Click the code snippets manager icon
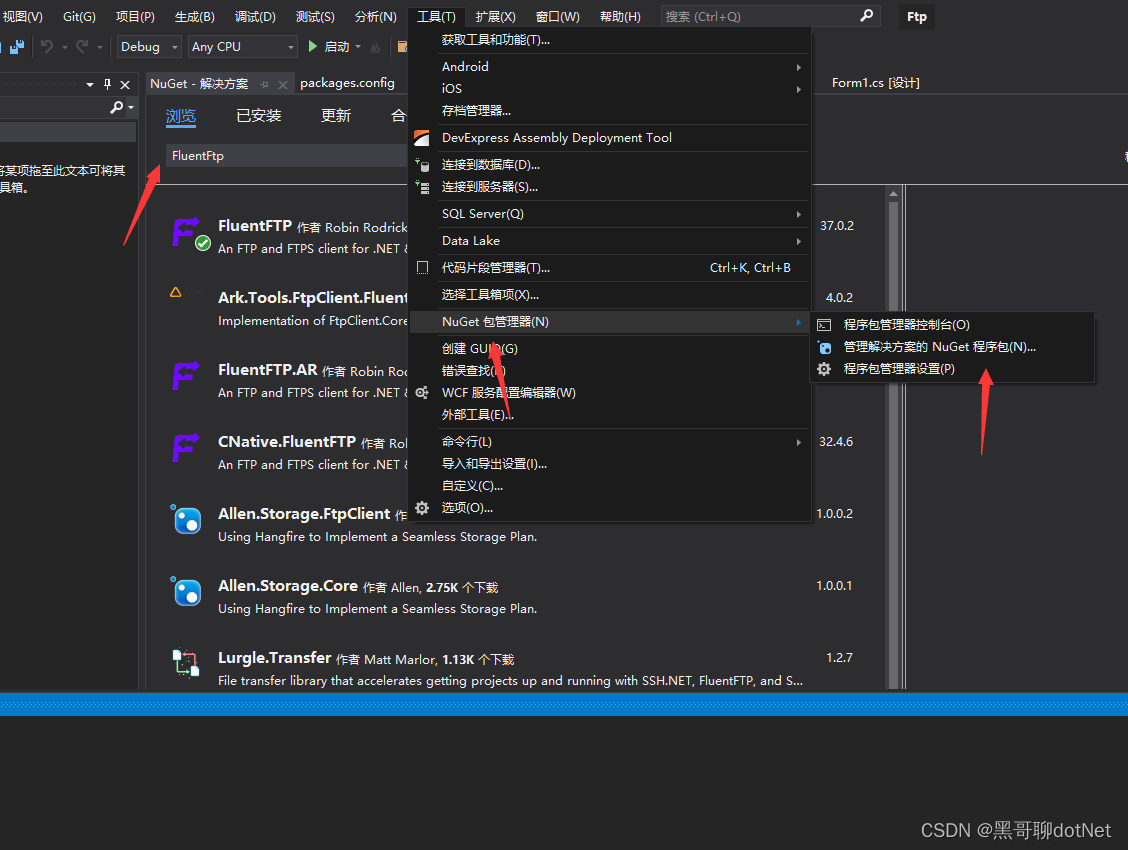Image resolution: width=1128 pixels, height=850 pixels. click(x=422, y=268)
